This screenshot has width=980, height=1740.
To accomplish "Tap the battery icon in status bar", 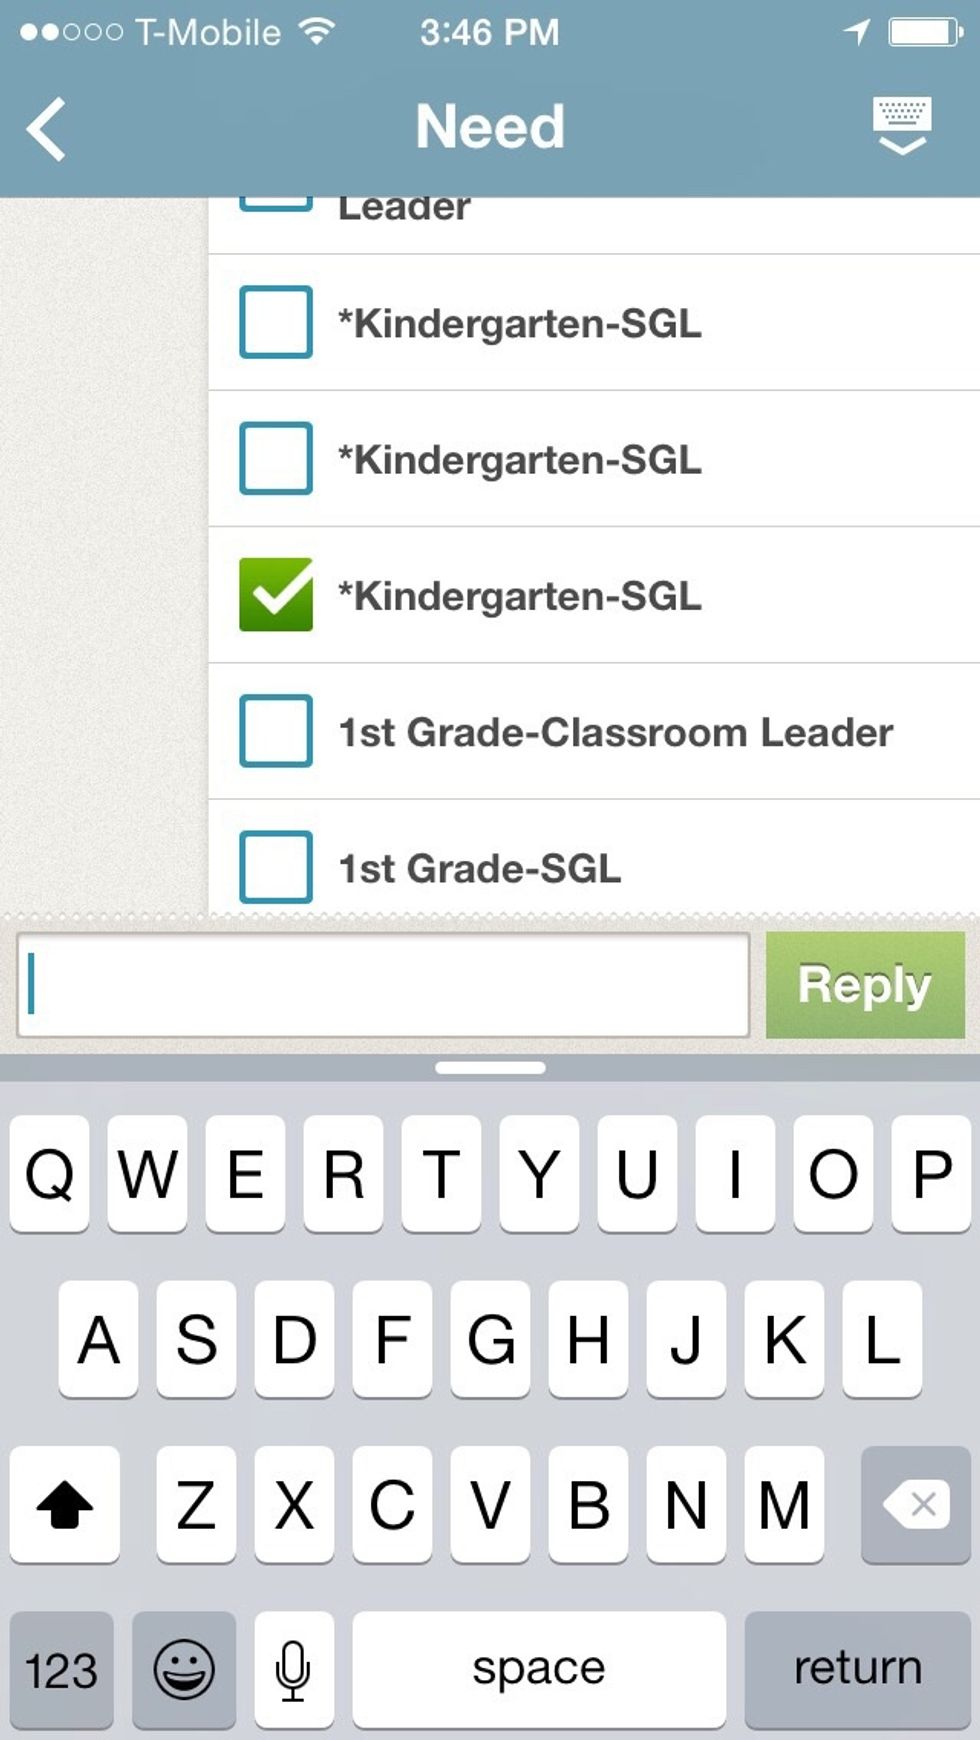I will pos(925,32).
